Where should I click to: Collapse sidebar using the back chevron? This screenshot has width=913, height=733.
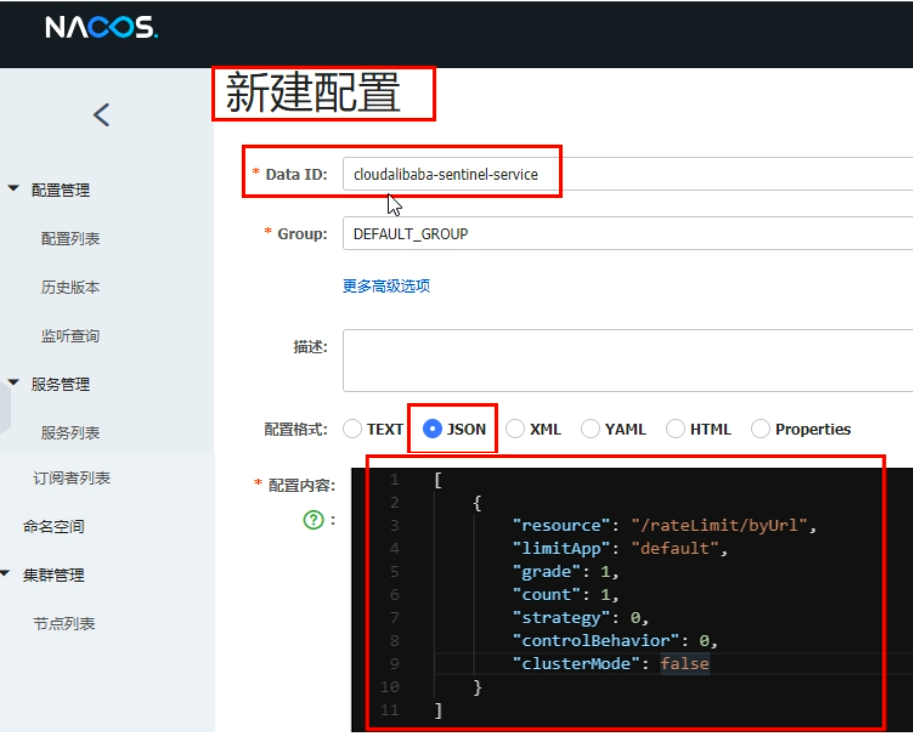point(101,115)
